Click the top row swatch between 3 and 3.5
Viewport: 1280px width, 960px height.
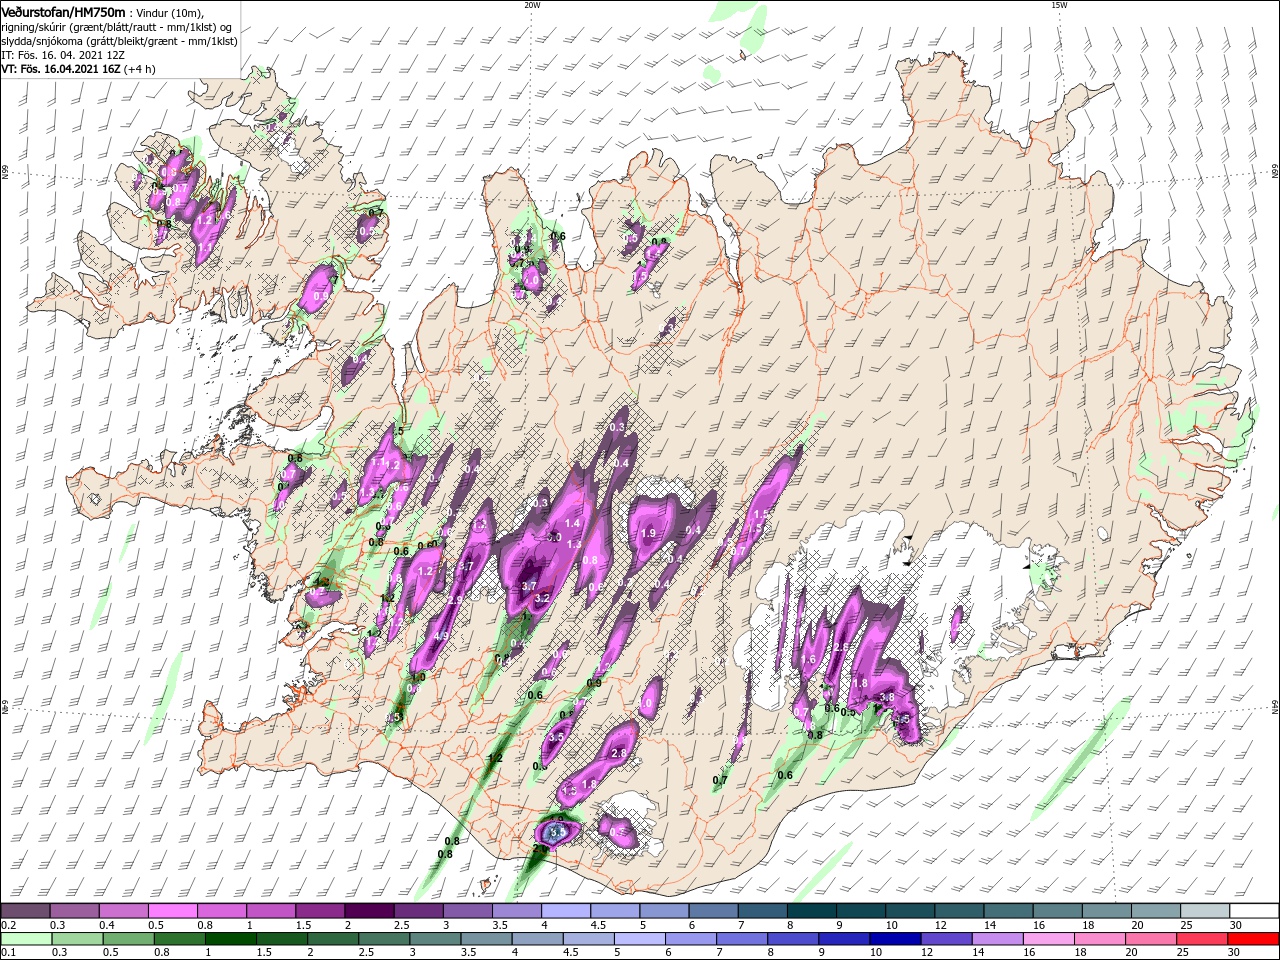pos(466,911)
